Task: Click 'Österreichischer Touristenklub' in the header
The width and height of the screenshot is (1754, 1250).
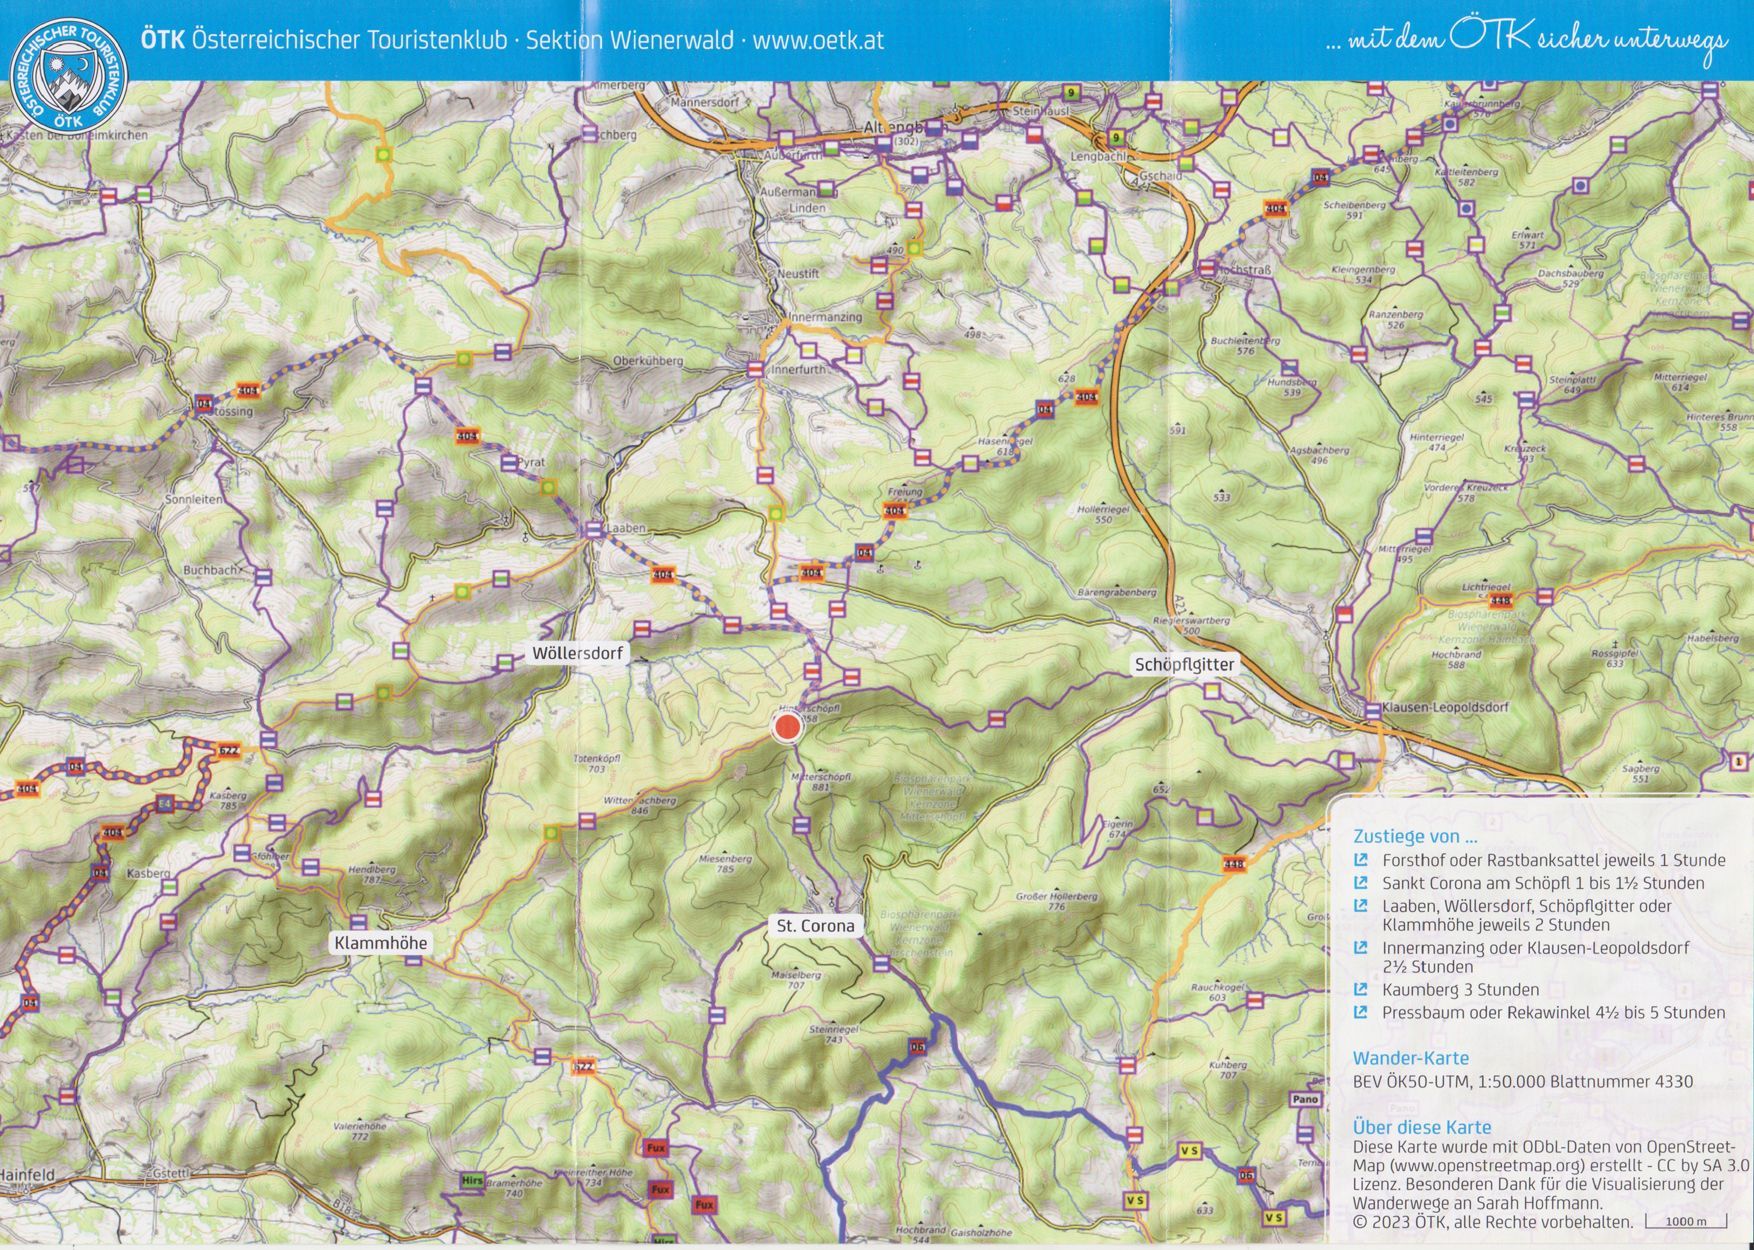Action: tap(349, 41)
